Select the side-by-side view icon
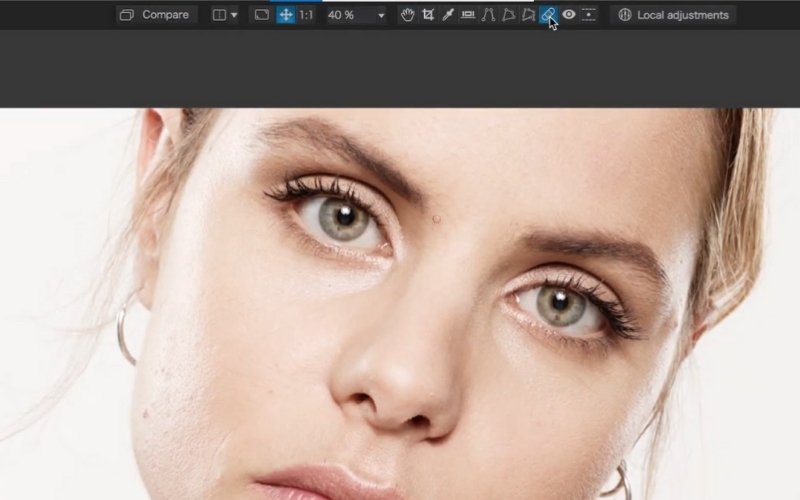Screen dimensions: 800x500 219,15
